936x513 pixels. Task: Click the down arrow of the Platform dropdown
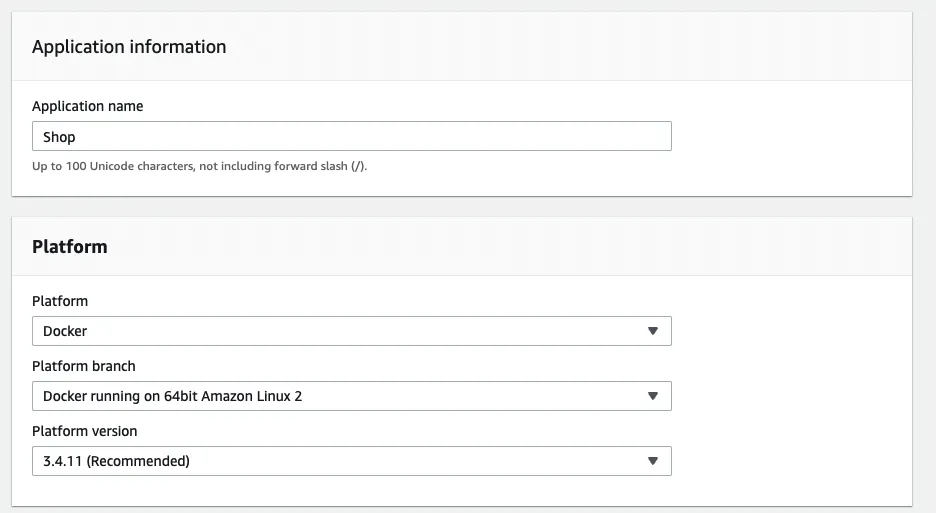(652, 331)
